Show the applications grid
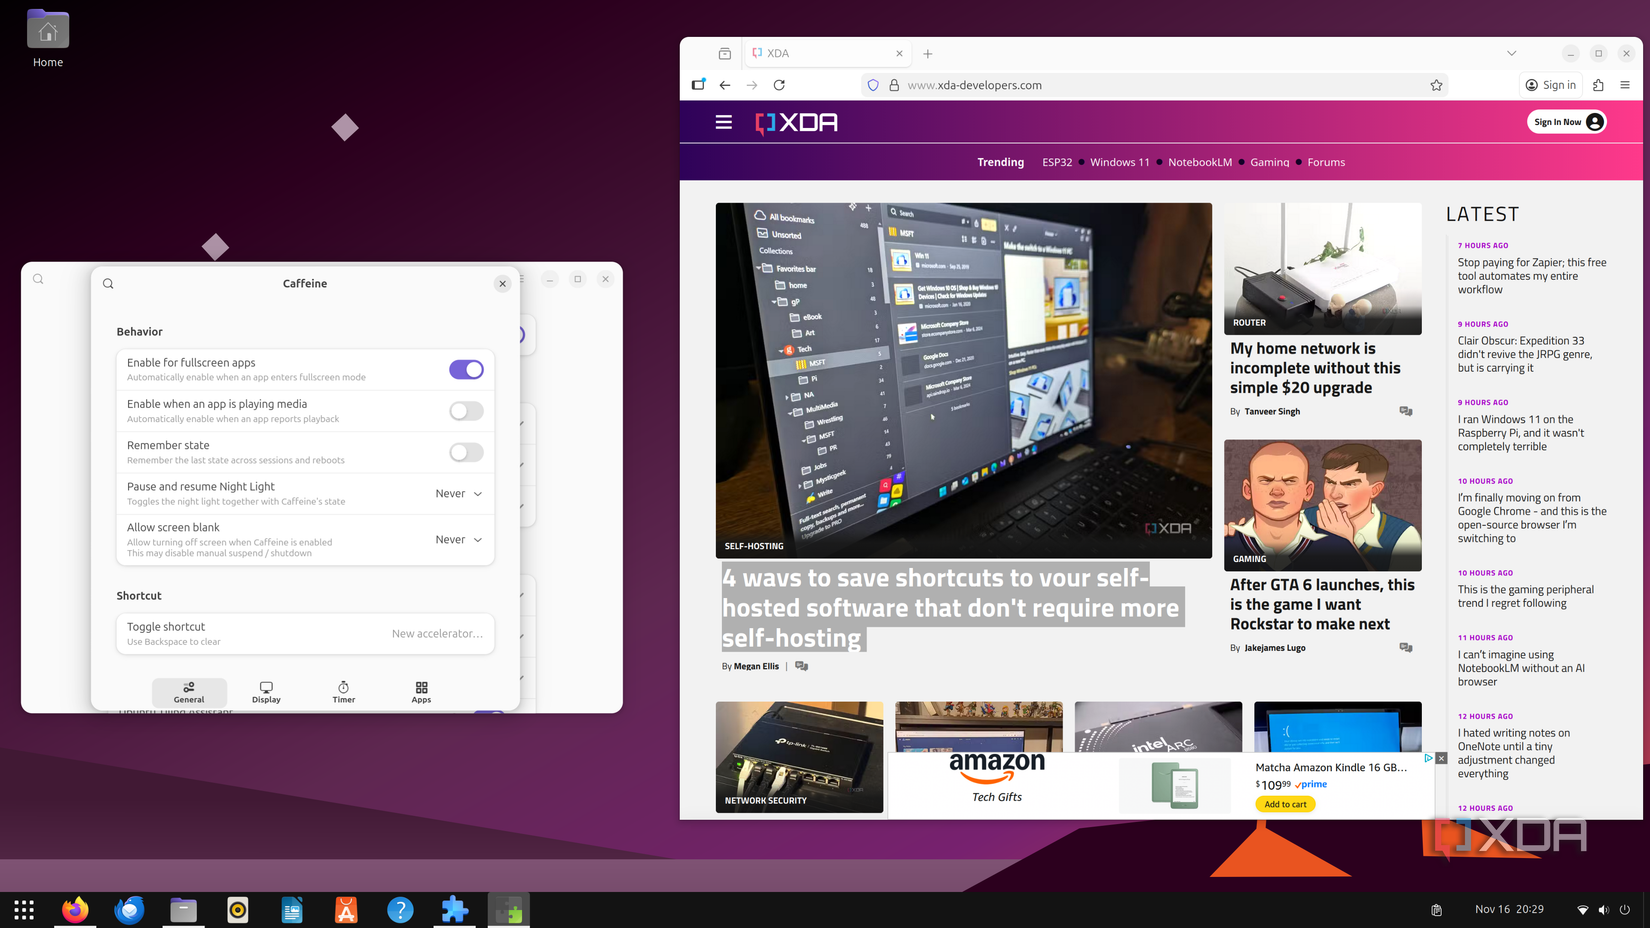This screenshot has width=1650, height=928. pyautogui.click(x=24, y=910)
